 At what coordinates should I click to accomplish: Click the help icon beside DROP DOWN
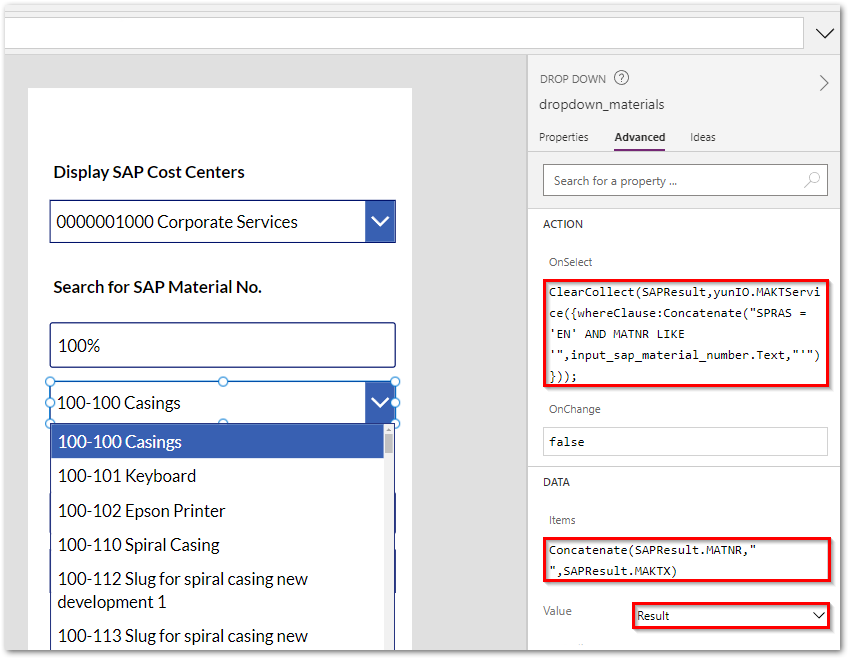[x=621, y=78]
